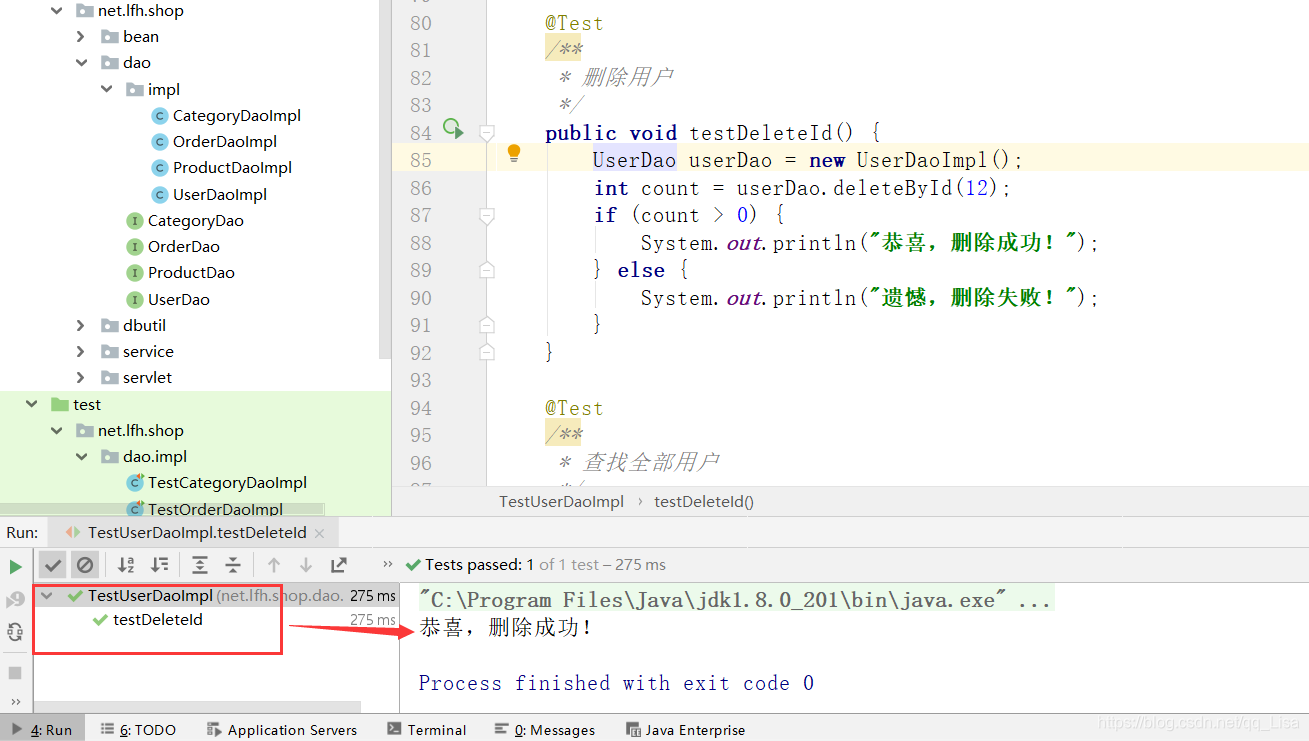The width and height of the screenshot is (1309, 741).
Task: Click testDeleteId() in the editor breadcrumb
Action: (704, 502)
